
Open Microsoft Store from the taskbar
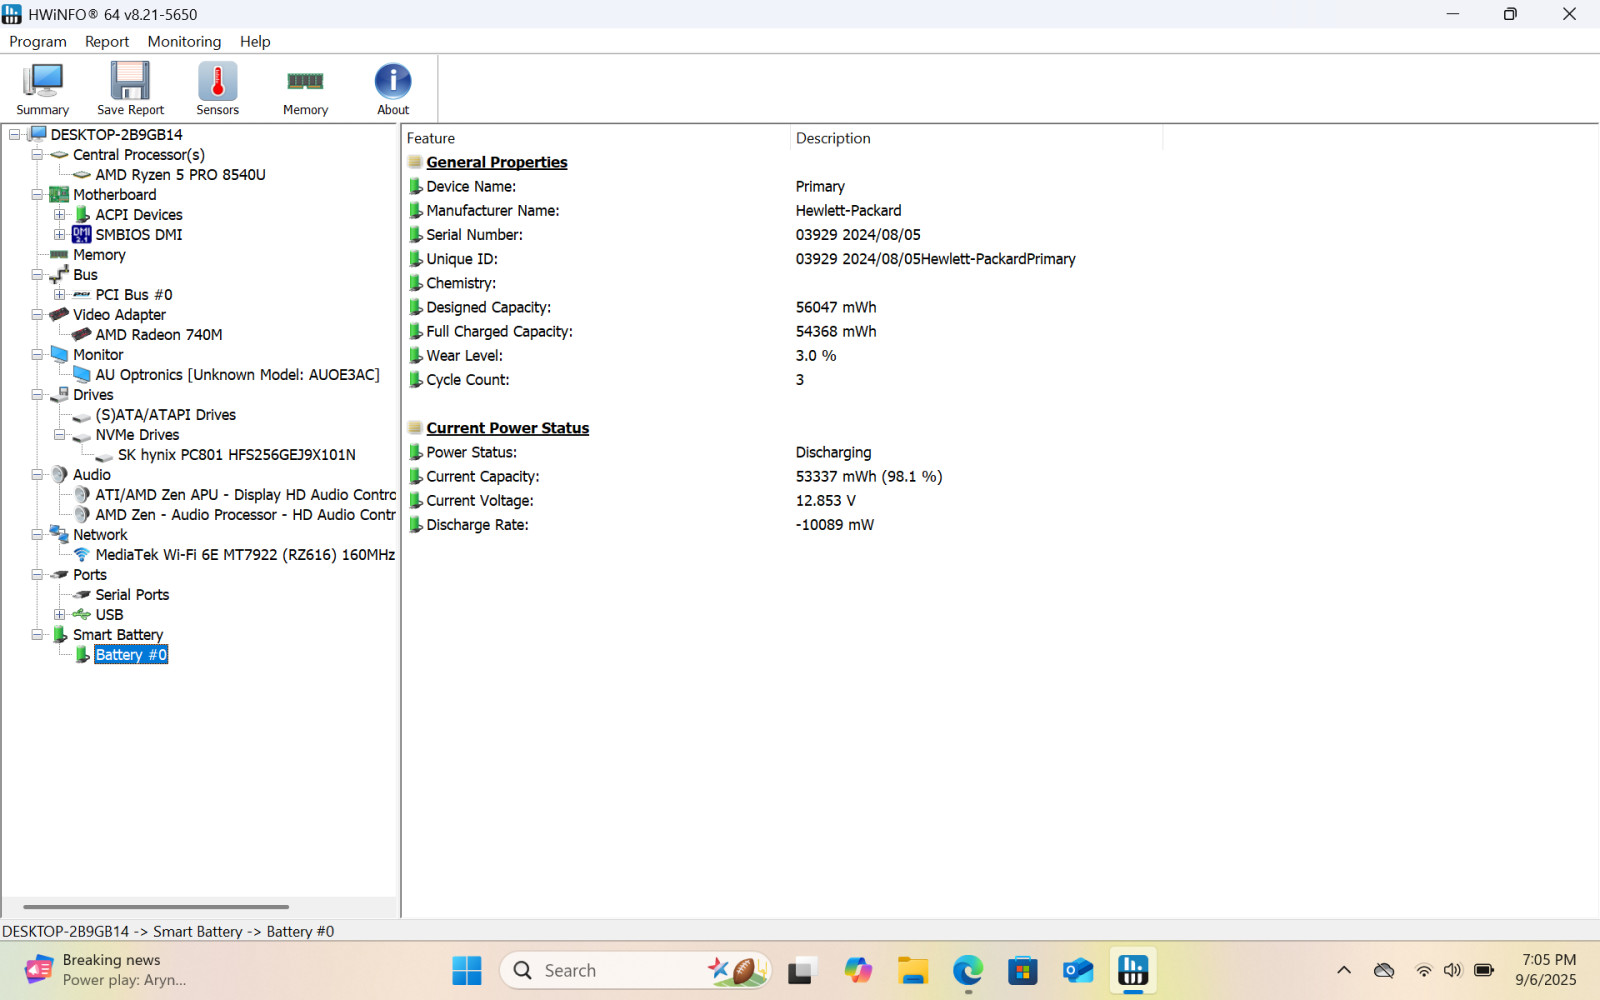pos(1022,970)
